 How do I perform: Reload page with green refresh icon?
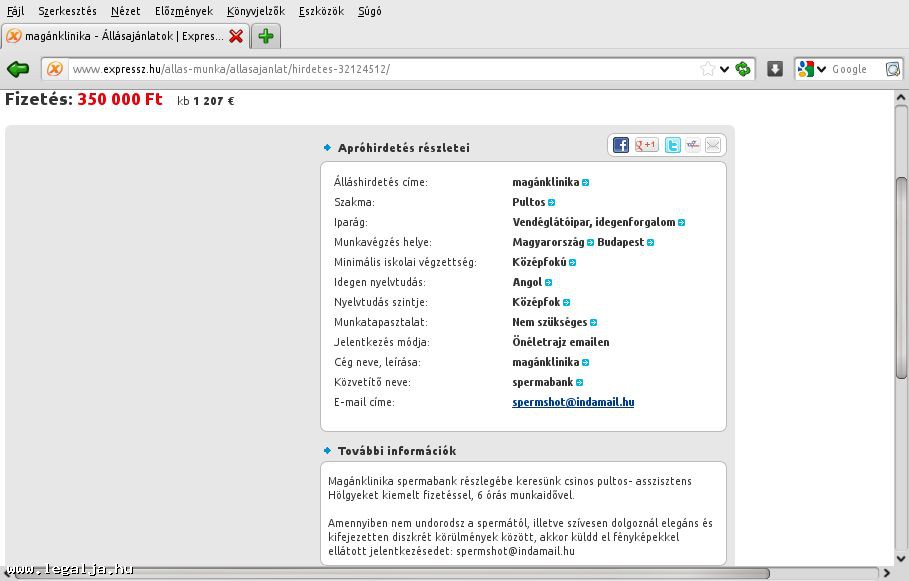[x=743, y=69]
